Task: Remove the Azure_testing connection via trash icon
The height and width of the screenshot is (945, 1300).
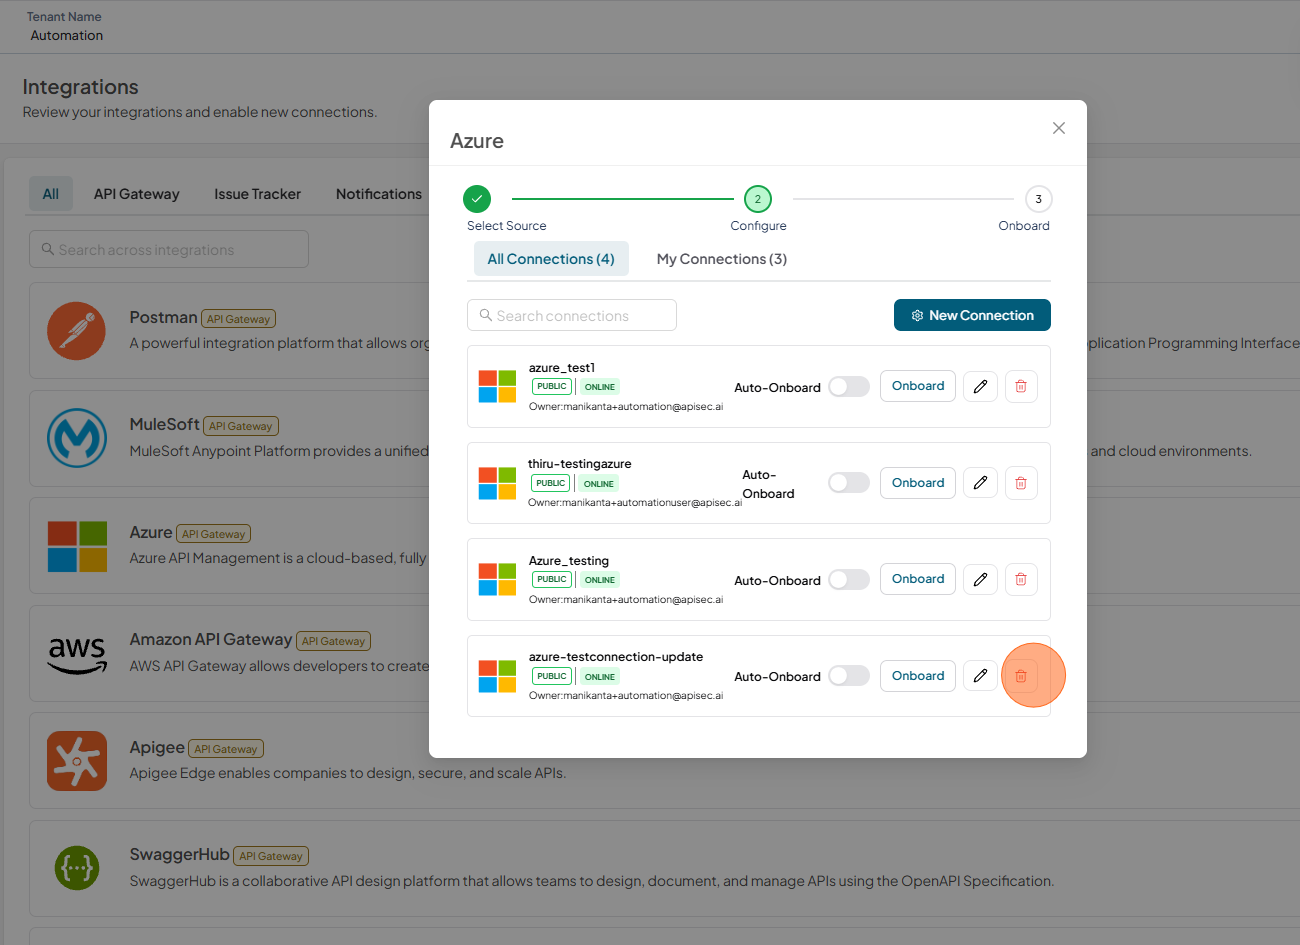Action: (1021, 579)
